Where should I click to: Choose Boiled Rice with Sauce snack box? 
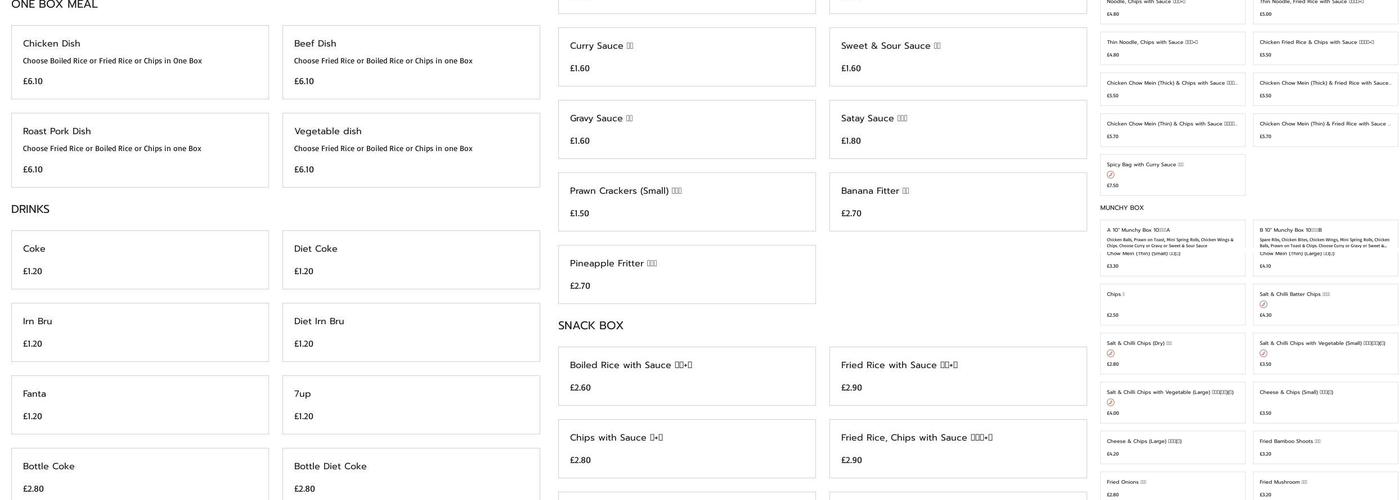tap(687, 376)
